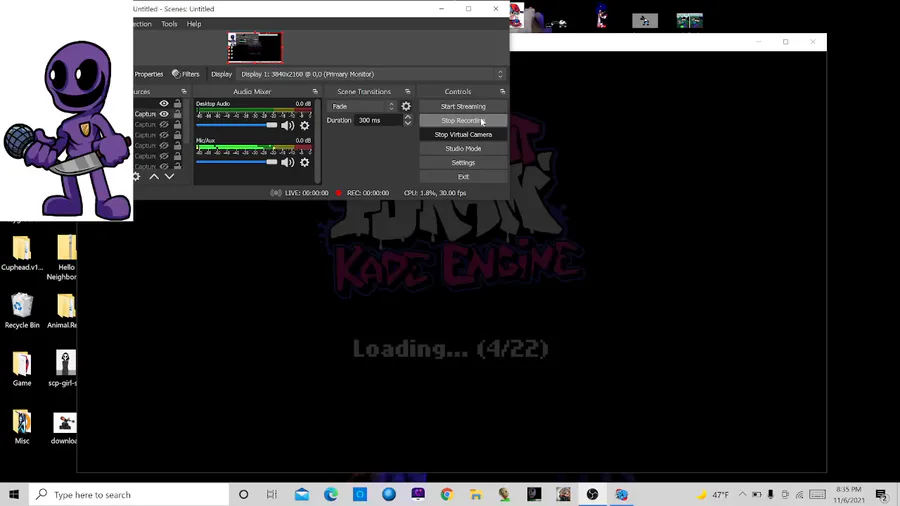Viewport: 900px width, 506px height.
Task: Click the CPU 1.8%, 30.00 fps text
Action: (x=435, y=193)
